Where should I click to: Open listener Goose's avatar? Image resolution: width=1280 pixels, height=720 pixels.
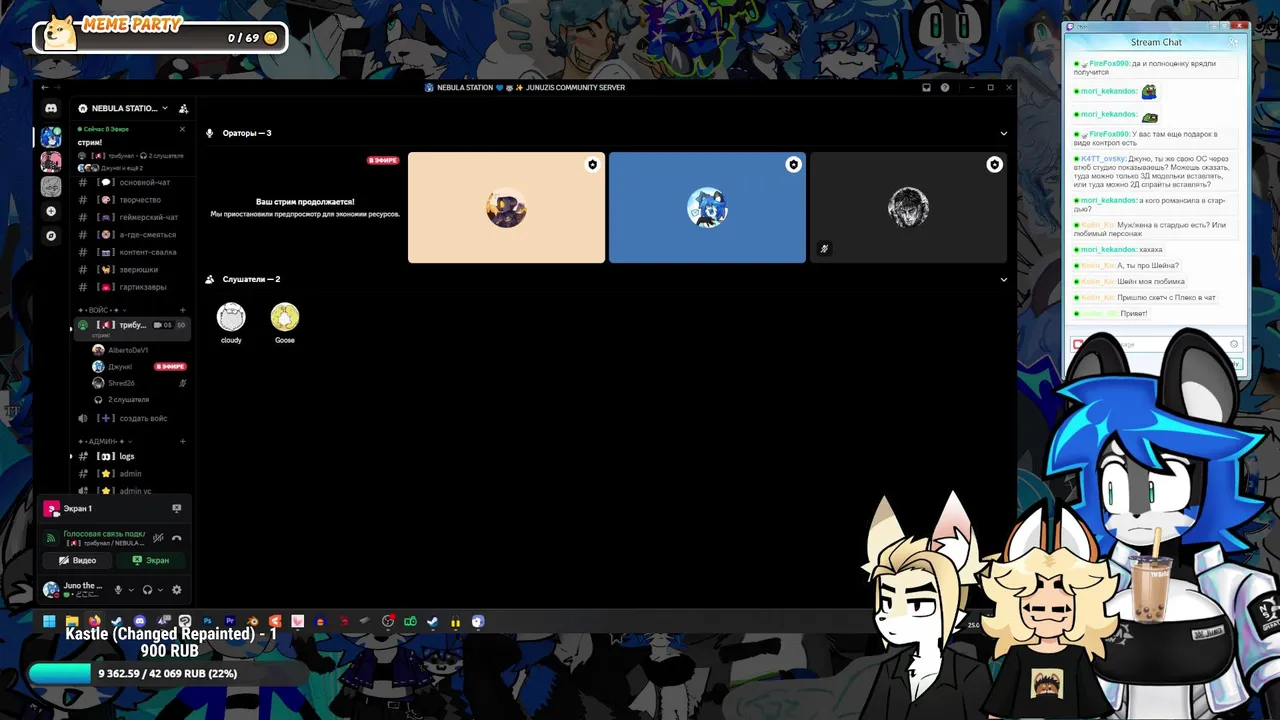pyautogui.click(x=285, y=317)
